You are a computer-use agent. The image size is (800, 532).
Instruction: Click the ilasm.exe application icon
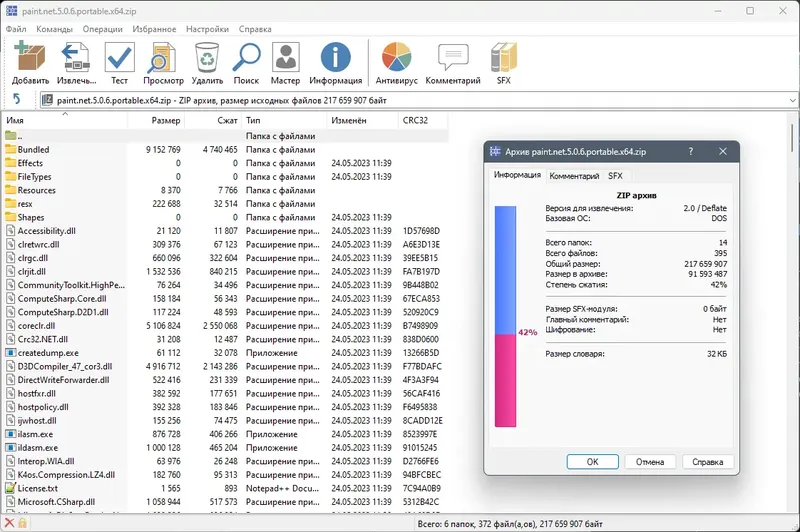pos(11,434)
